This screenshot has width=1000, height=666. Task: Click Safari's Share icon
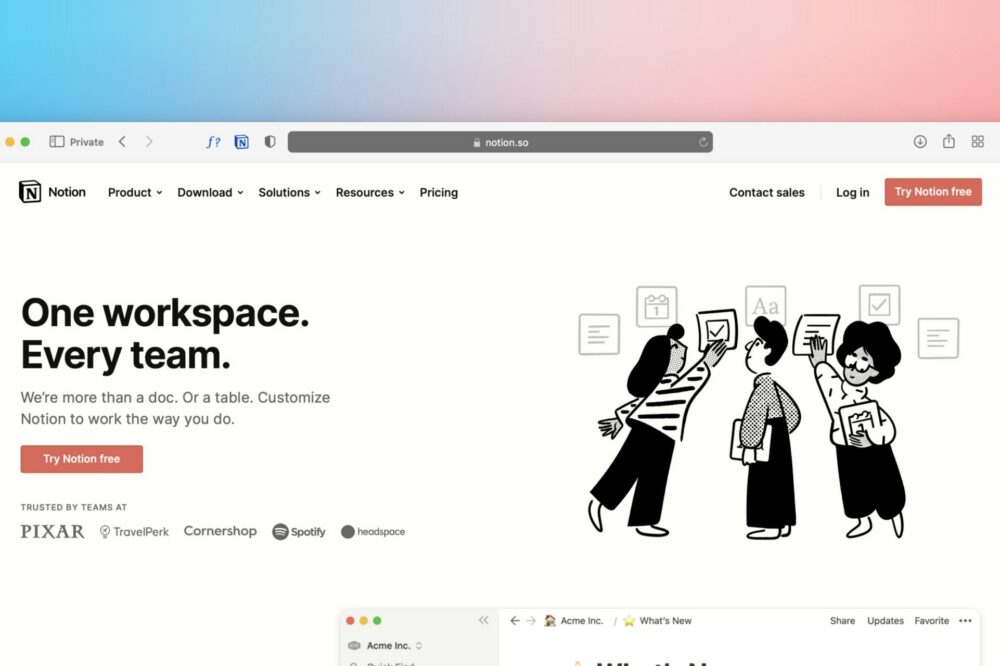948,142
